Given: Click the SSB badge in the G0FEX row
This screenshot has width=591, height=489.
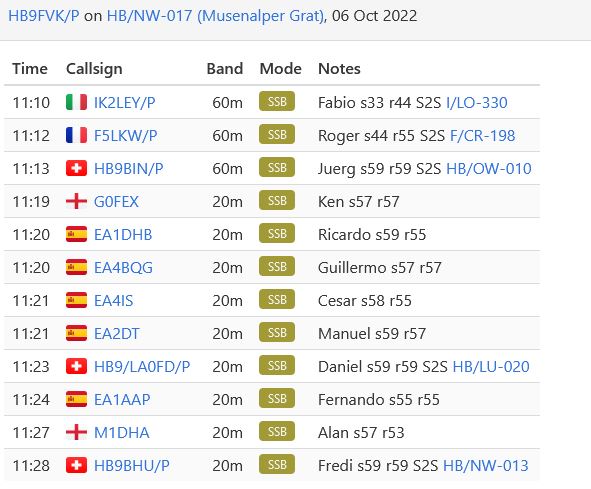Looking at the screenshot, I should click(277, 200).
